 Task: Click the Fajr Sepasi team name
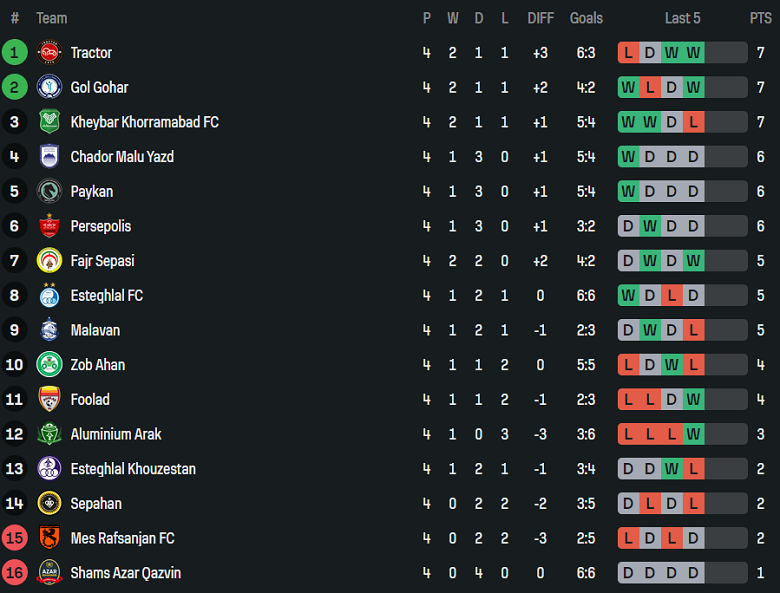pyautogui.click(x=103, y=261)
